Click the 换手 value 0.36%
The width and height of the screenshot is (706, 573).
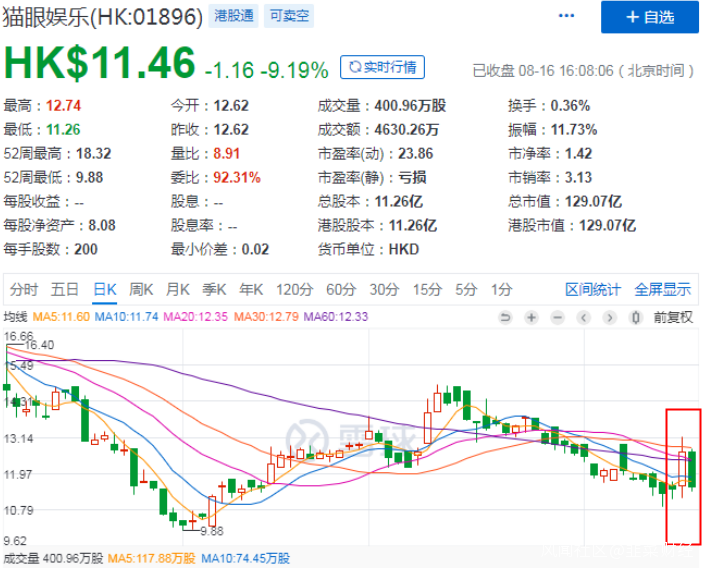pos(570,106)
